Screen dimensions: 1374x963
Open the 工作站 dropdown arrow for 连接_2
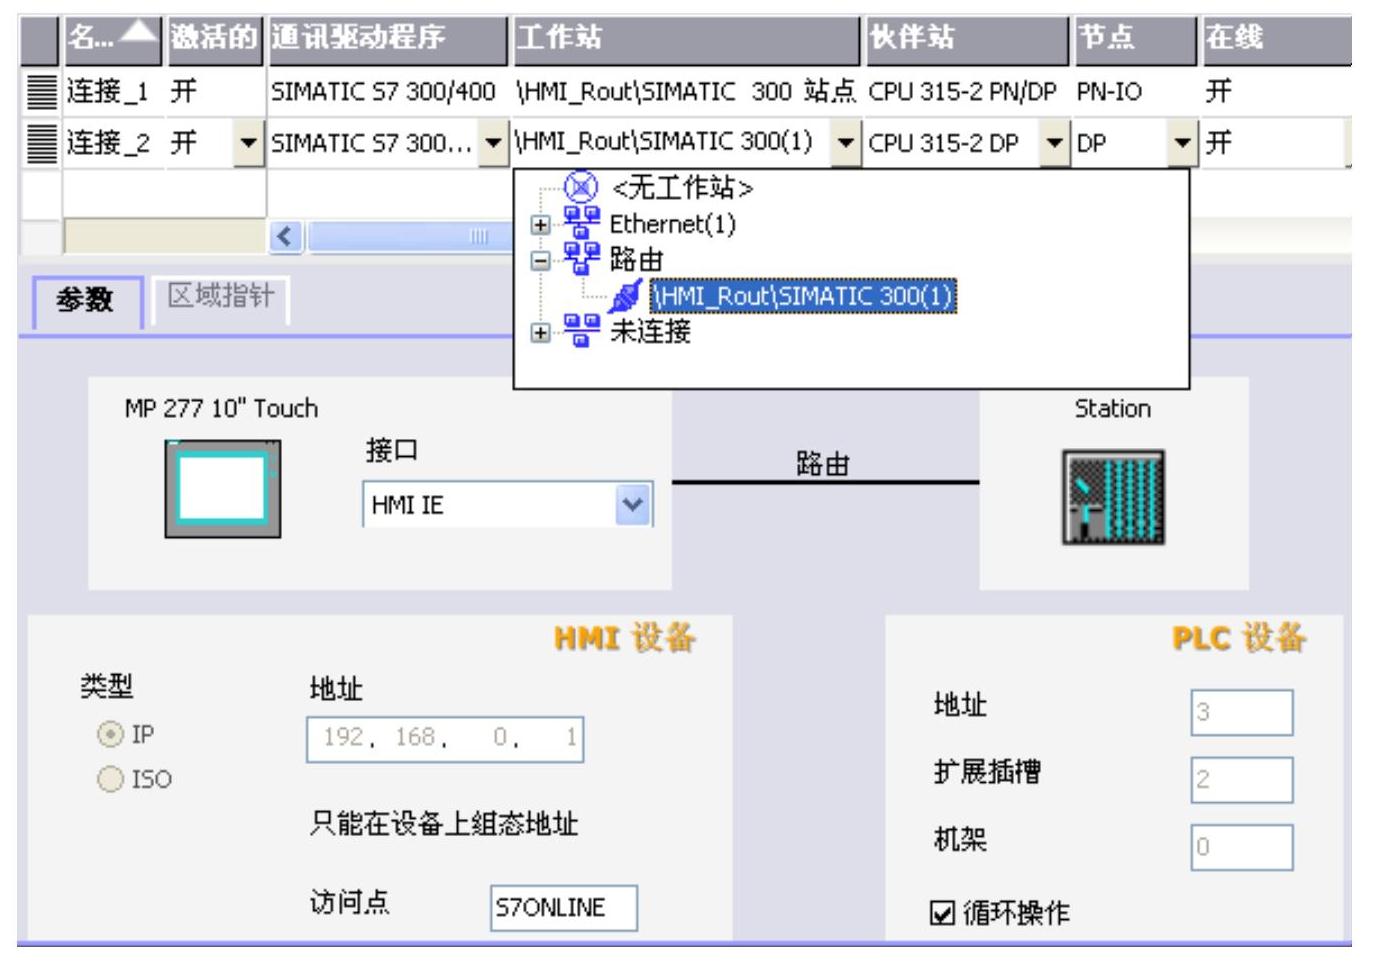click(x=846, y=143)
